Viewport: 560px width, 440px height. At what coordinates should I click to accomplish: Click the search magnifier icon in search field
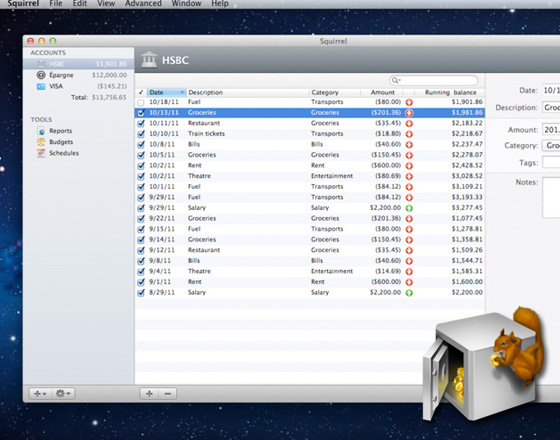click(x=394, y=80)
